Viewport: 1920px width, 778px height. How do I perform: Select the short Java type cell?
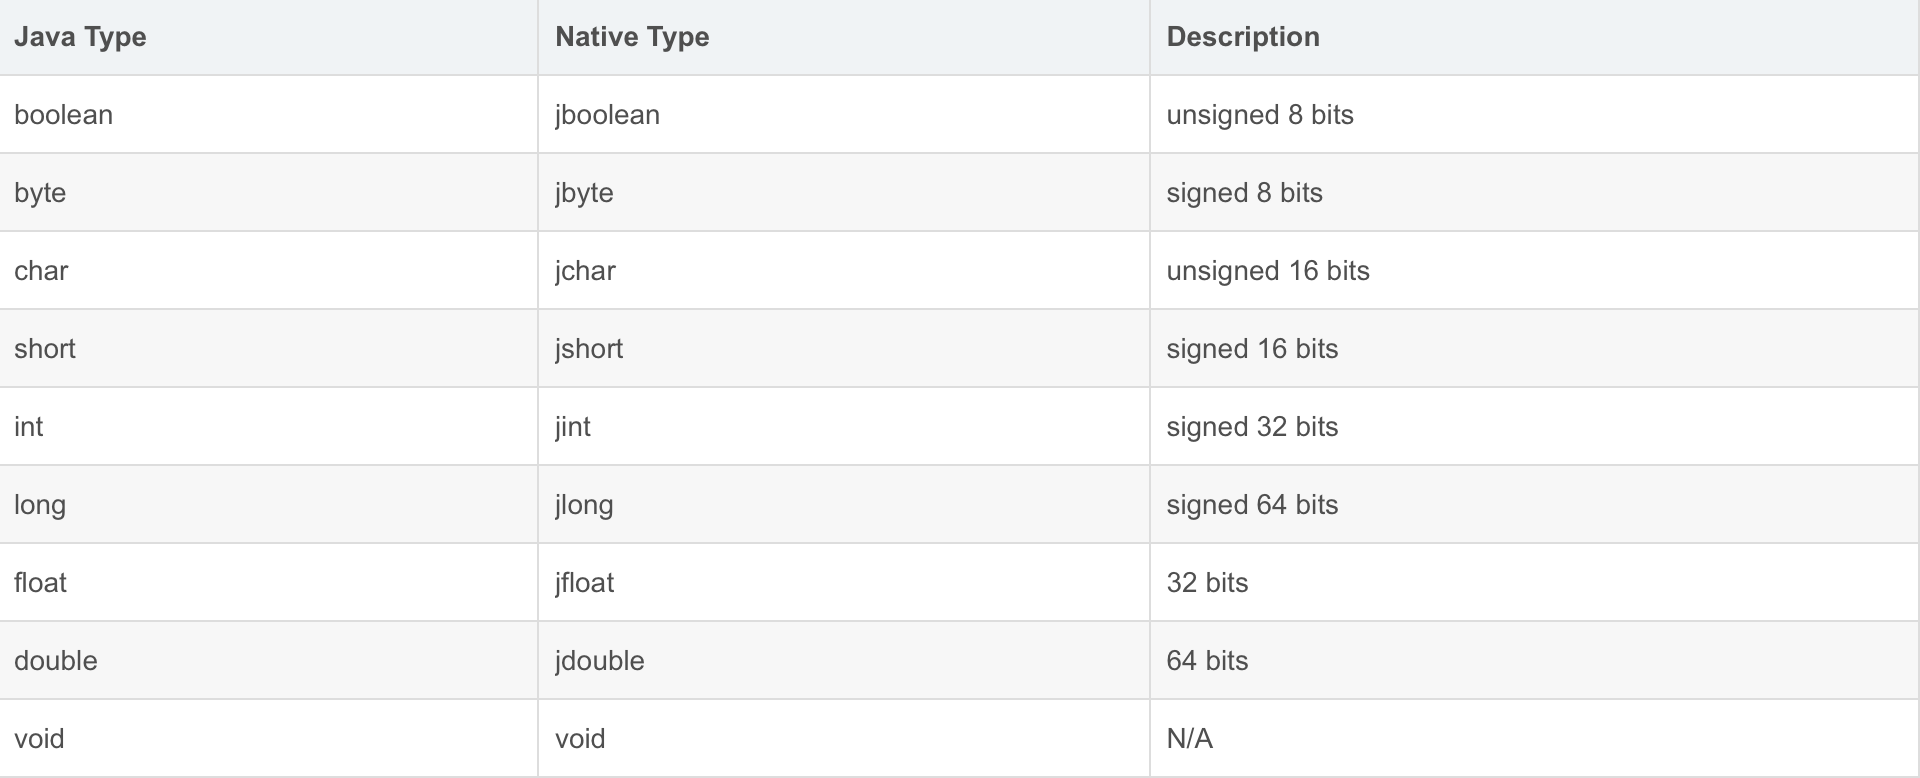(x=45, y=349)
